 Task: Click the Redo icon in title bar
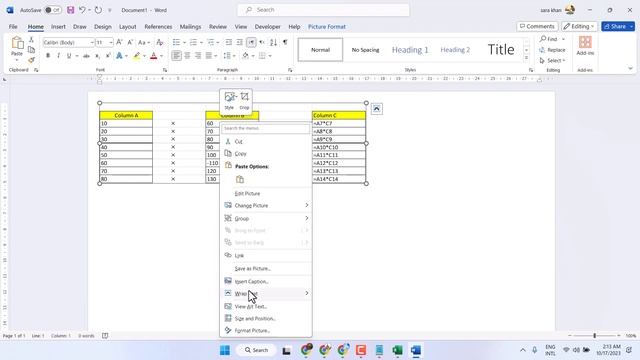(x=98, y=10)
